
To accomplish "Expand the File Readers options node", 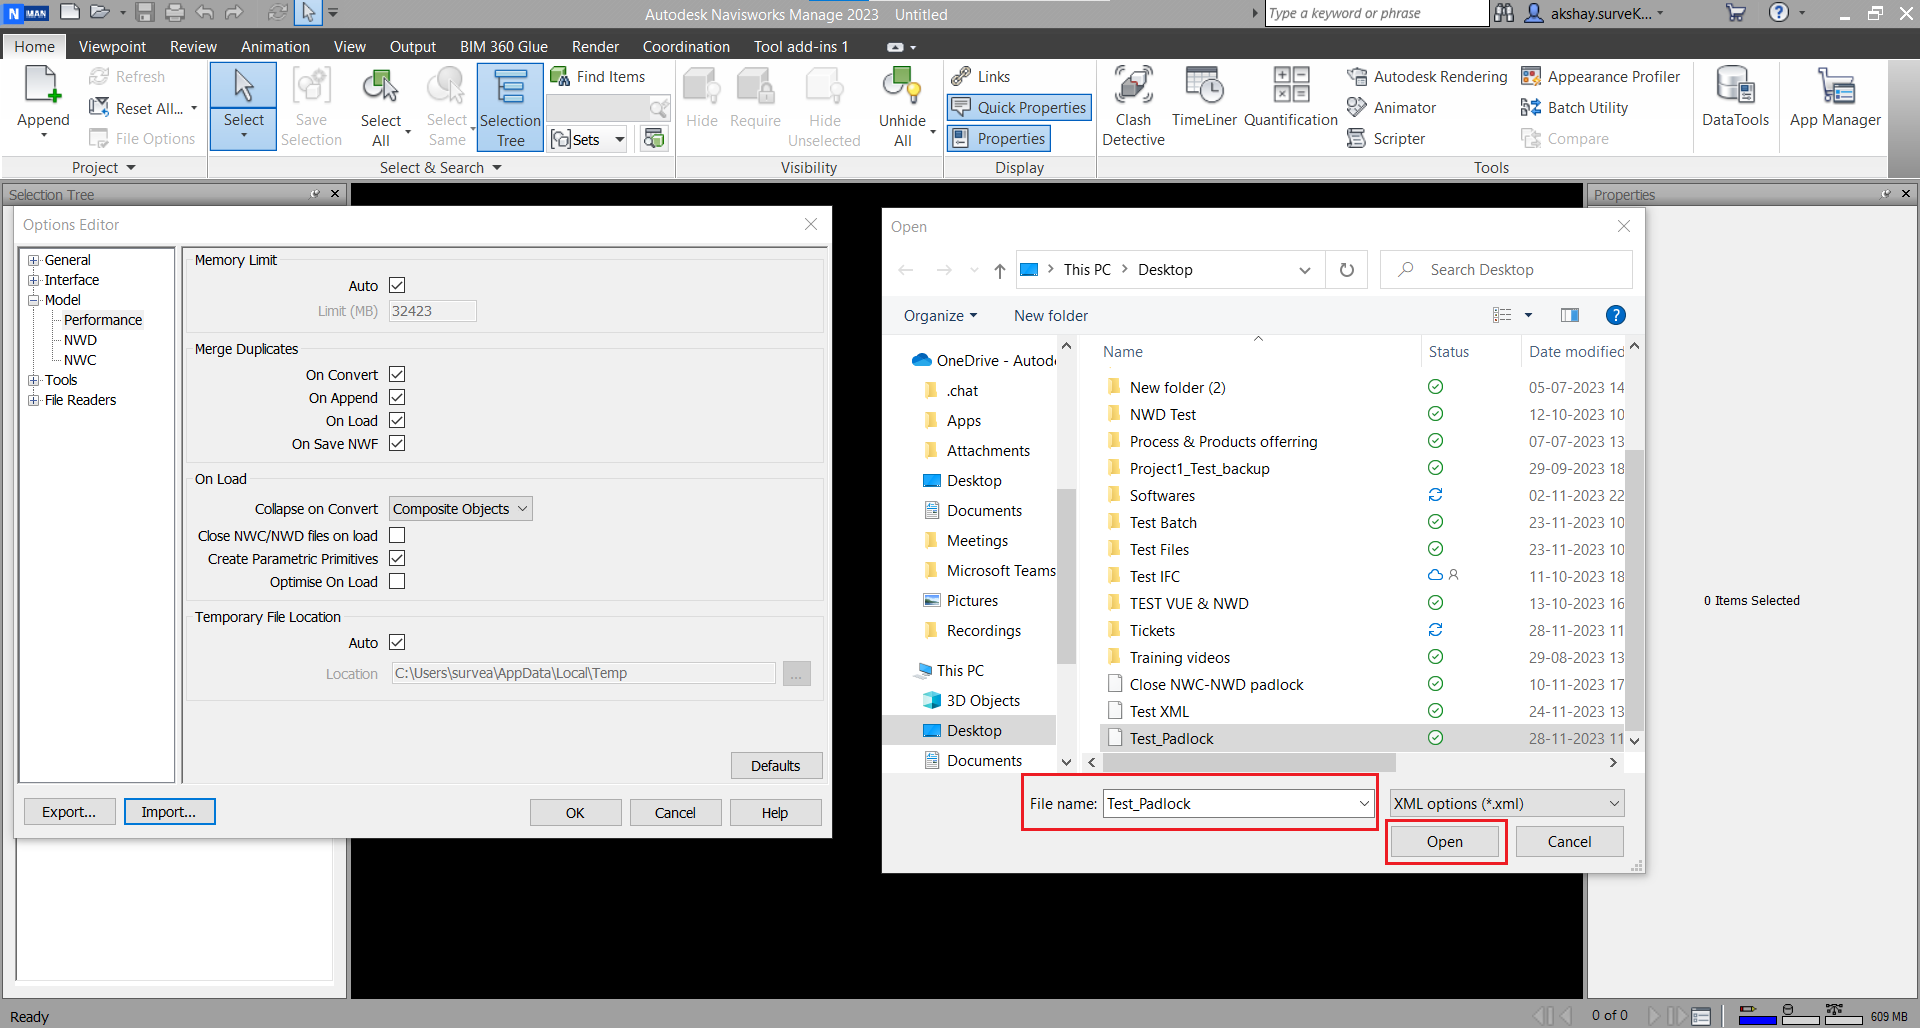I will pos(33,400).
